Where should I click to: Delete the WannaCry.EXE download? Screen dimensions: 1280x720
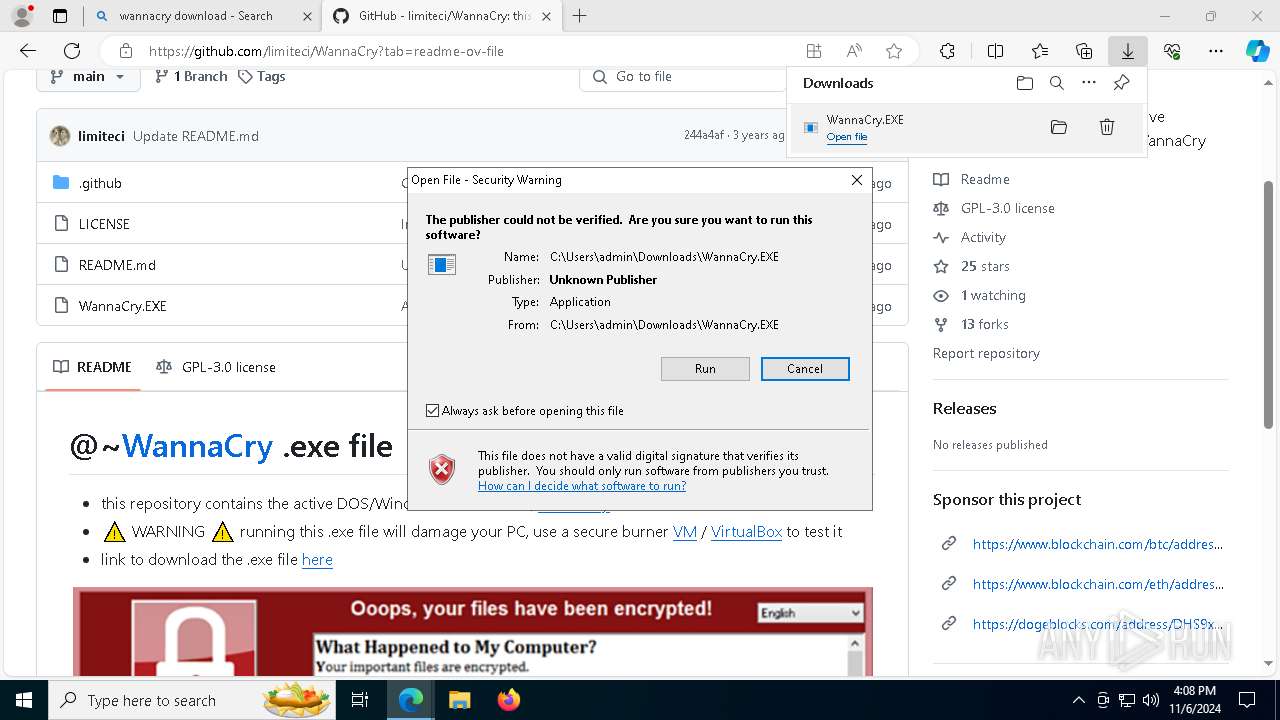1107,127
